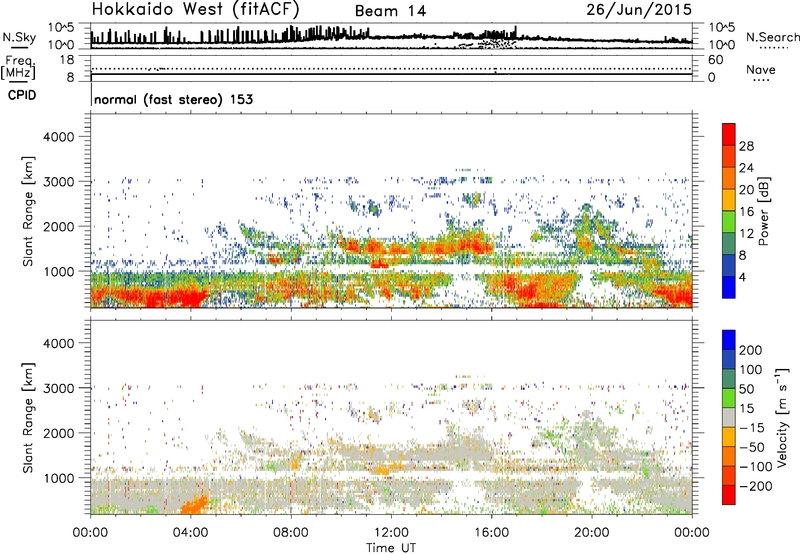
Task: Click the '04:00' time tick label
Action: click(x=191, y=533)
